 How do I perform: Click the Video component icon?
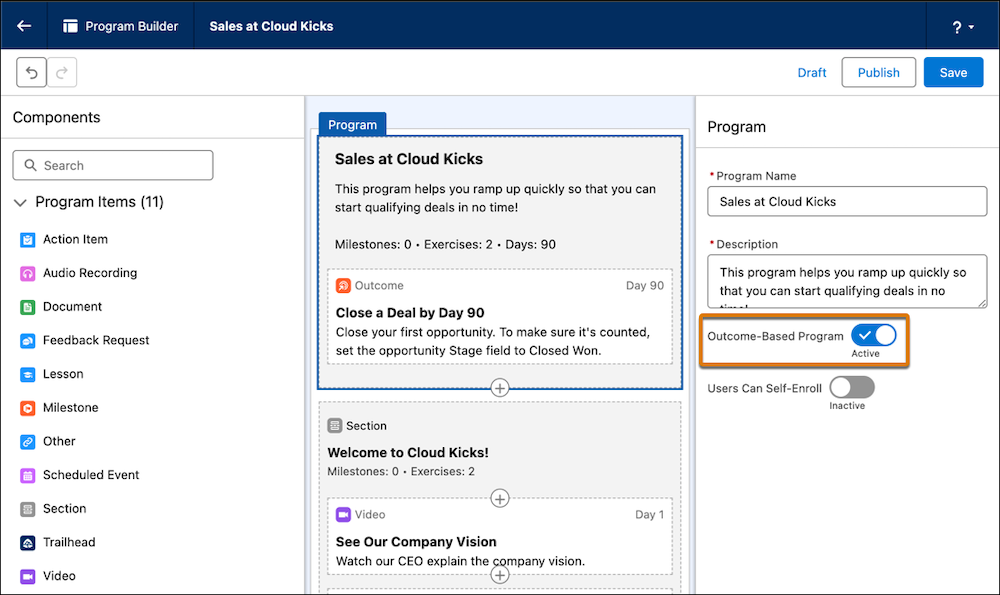point(24,576)
